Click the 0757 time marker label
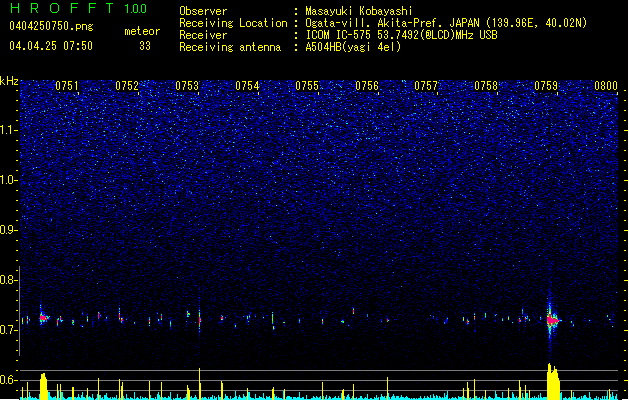The width and height of the screenshot is (629, 400). click(426, 86)
